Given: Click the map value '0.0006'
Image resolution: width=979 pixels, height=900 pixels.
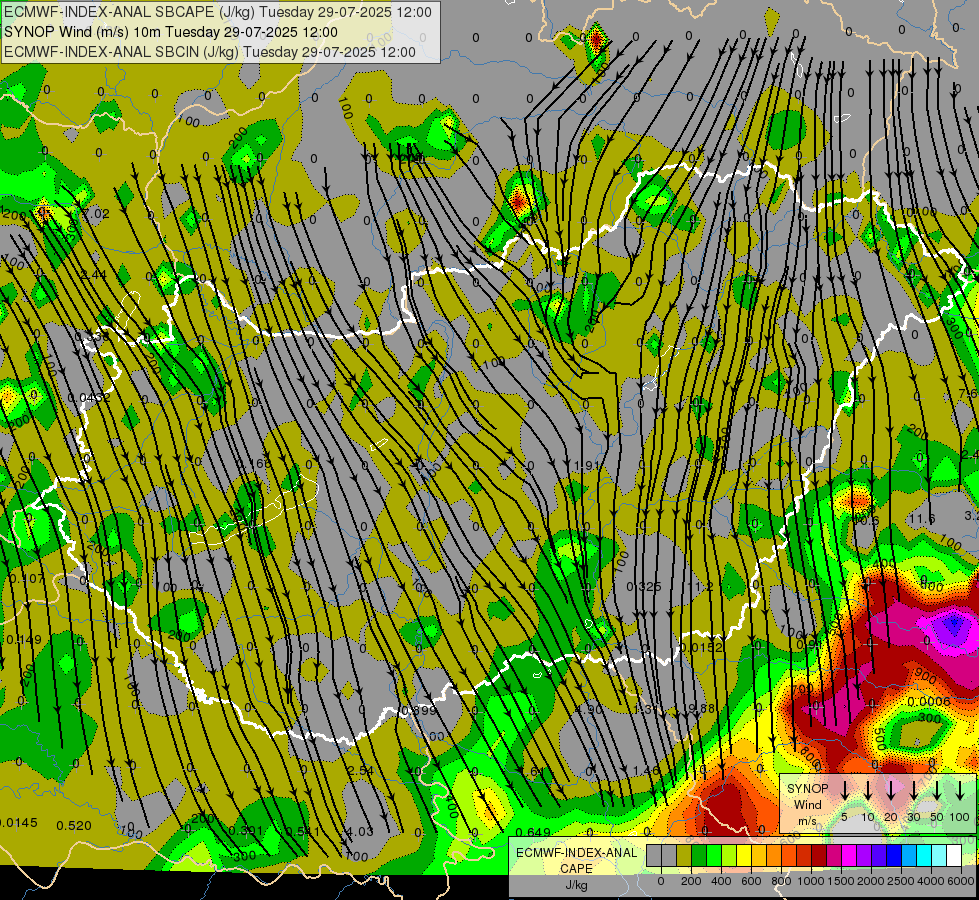Looking at the screenshot, I should click(x=928, y=701).
